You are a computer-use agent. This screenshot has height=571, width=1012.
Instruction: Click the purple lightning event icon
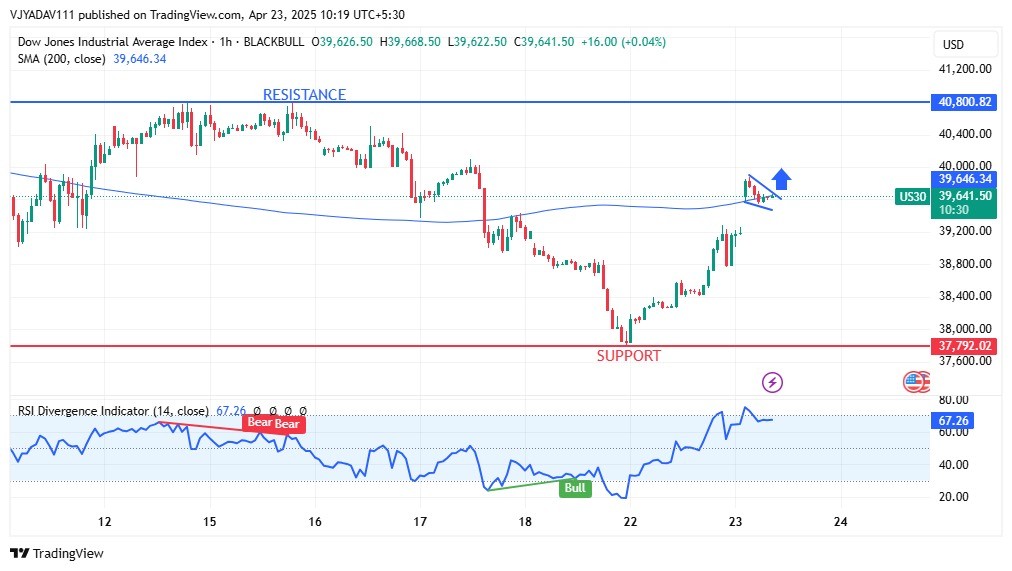(x=772, y=382)
